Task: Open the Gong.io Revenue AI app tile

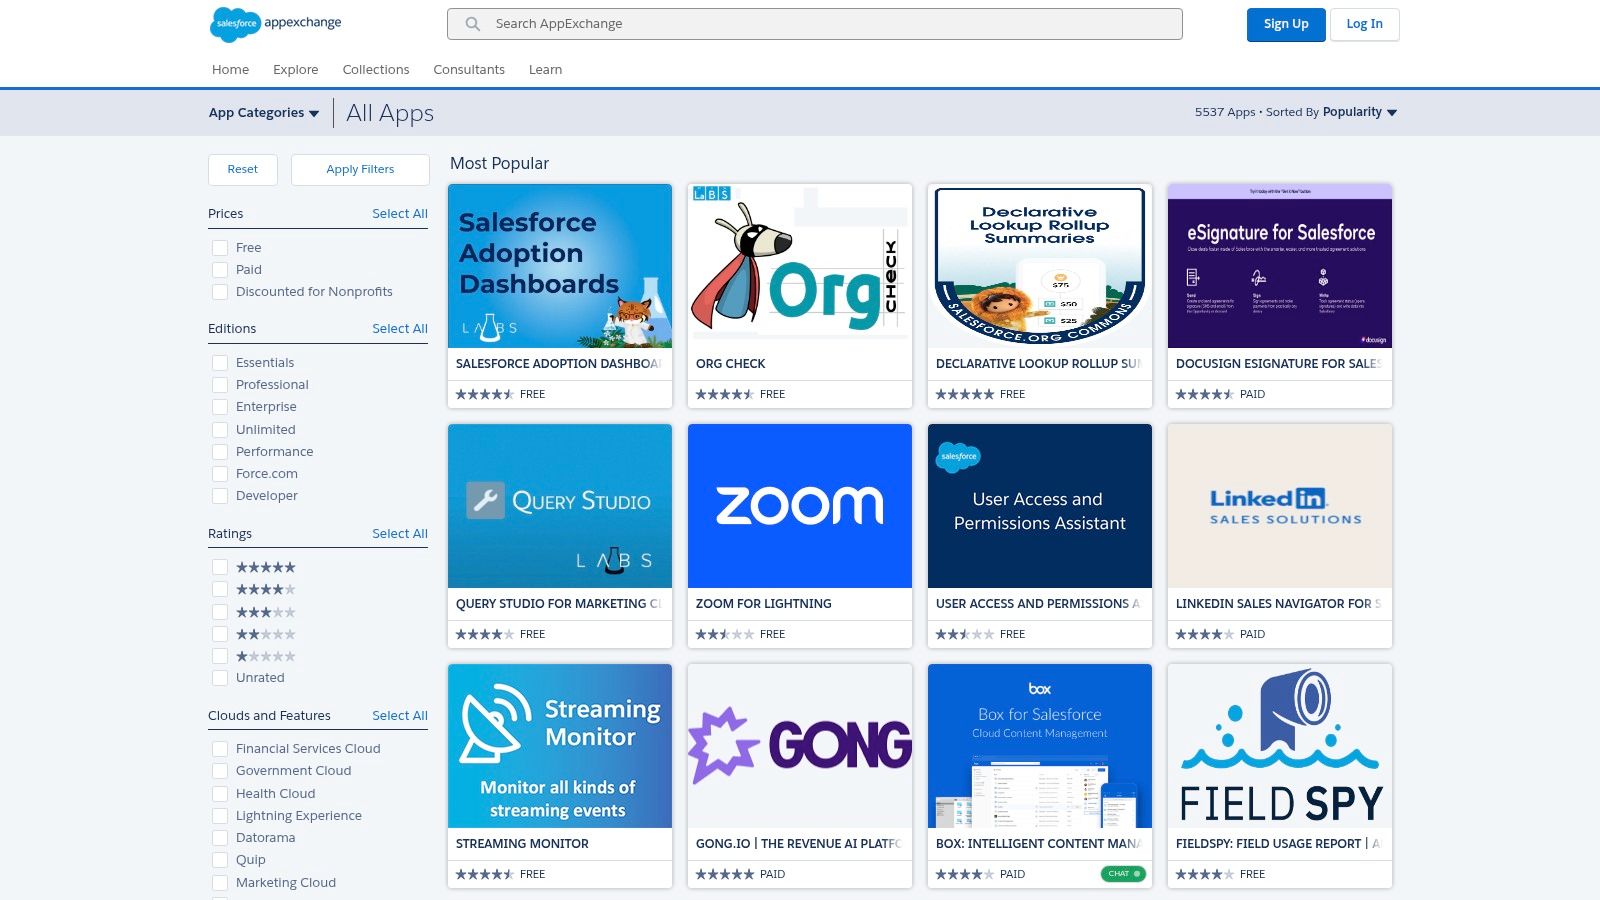Action: (x=799, y=745)
